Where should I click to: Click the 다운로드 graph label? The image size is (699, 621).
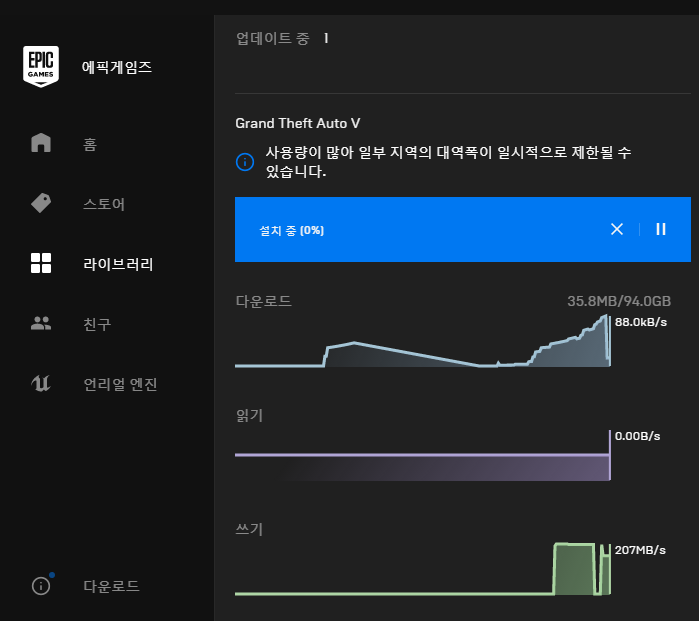[x=263, y=301]
